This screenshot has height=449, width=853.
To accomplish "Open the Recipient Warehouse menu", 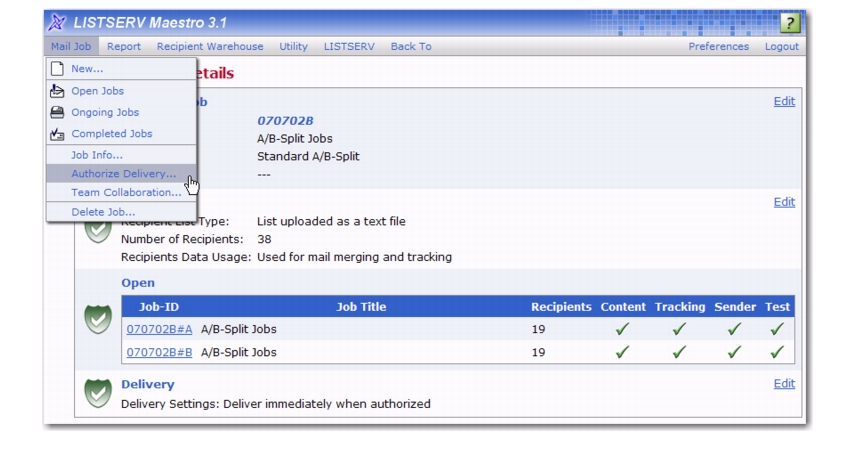I will point(210,46).
